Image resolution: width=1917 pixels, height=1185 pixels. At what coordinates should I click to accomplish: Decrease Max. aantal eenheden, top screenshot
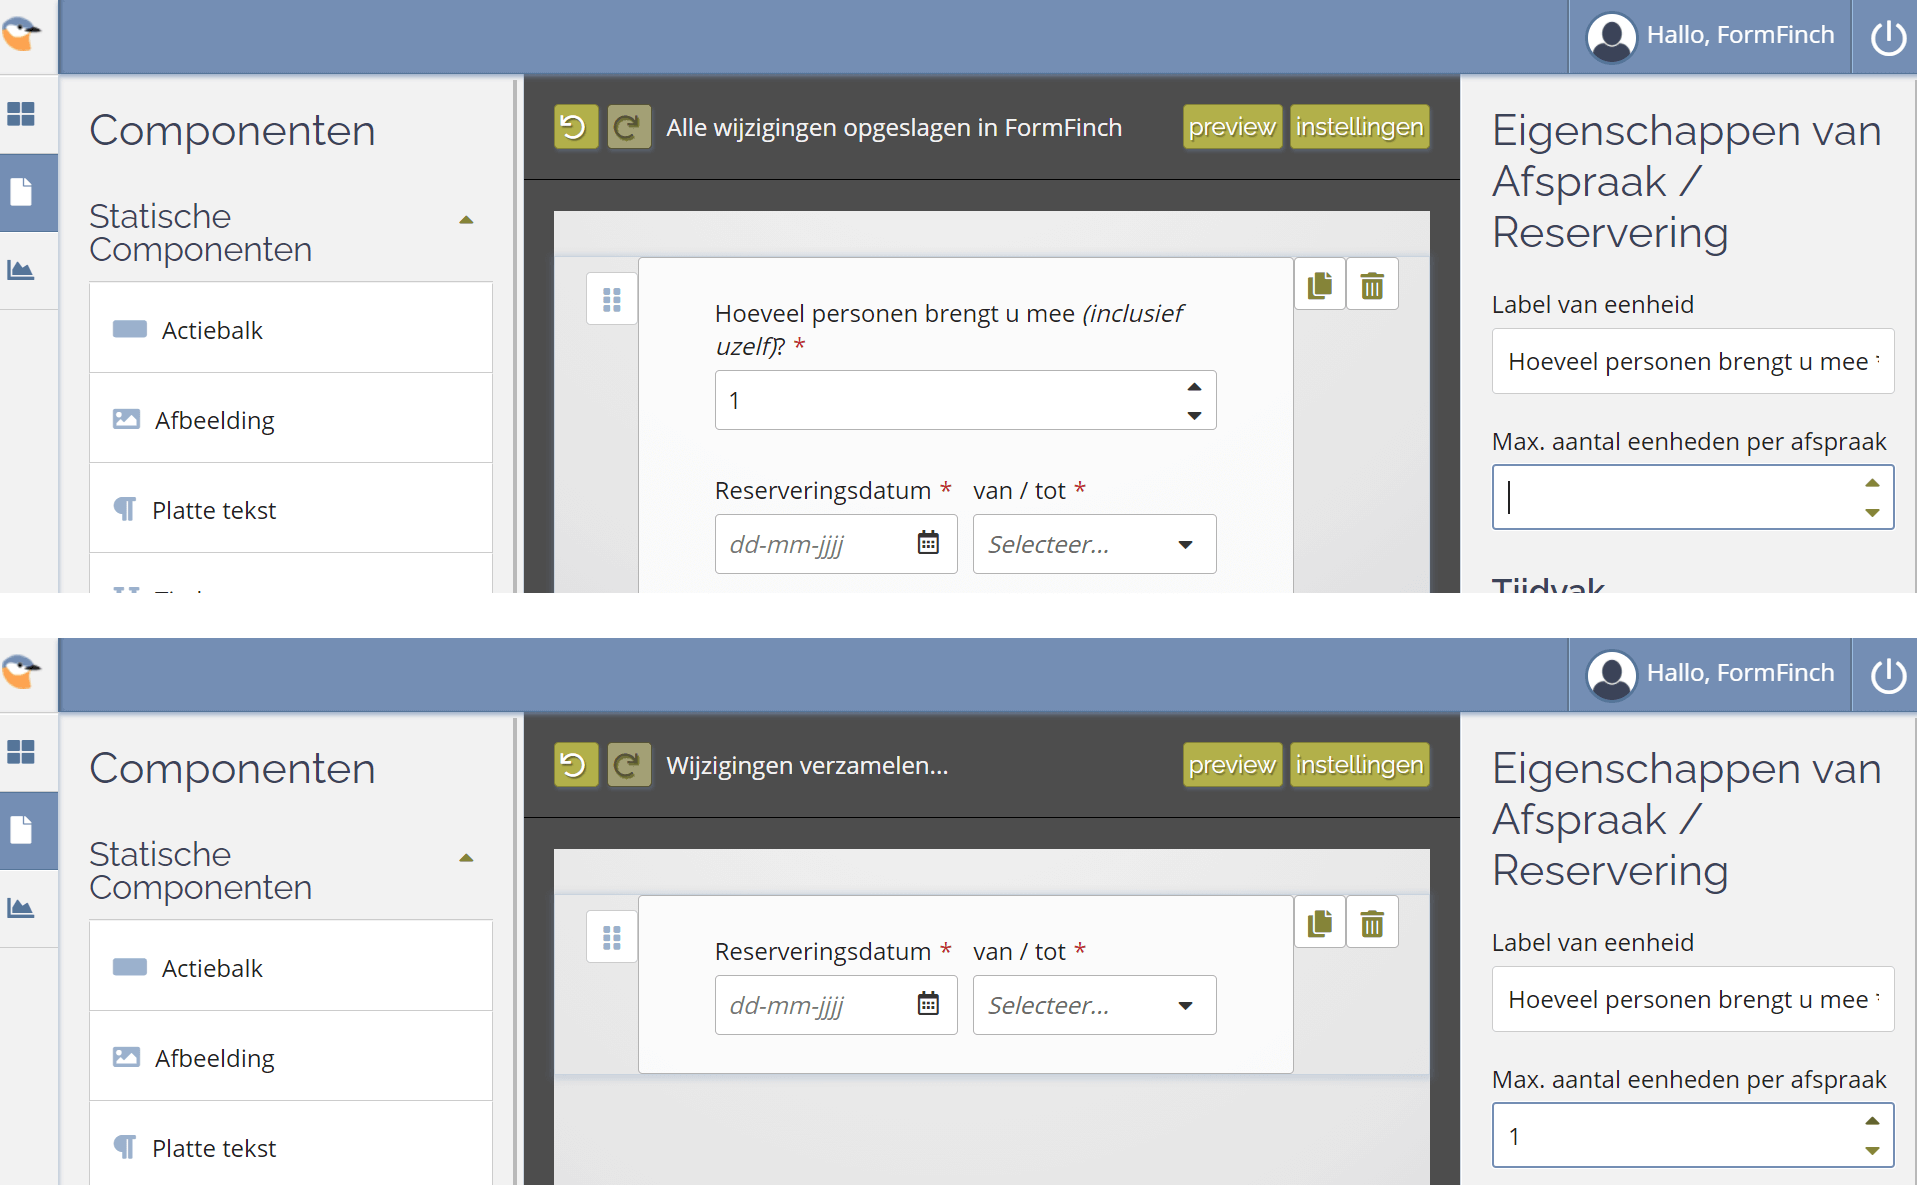coord(1872,512)
